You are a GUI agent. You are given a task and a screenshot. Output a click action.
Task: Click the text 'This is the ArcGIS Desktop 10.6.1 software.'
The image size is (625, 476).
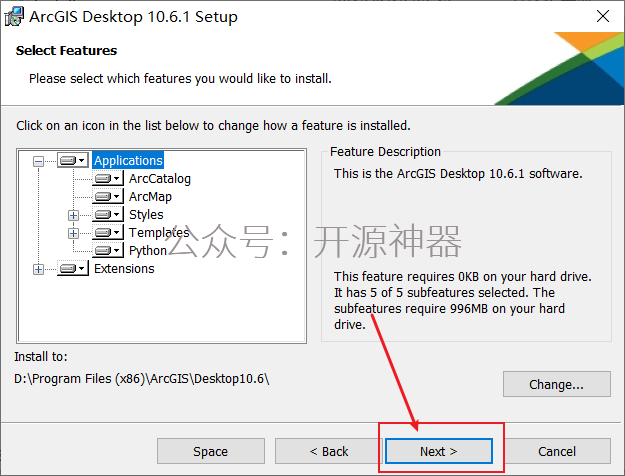458,174
